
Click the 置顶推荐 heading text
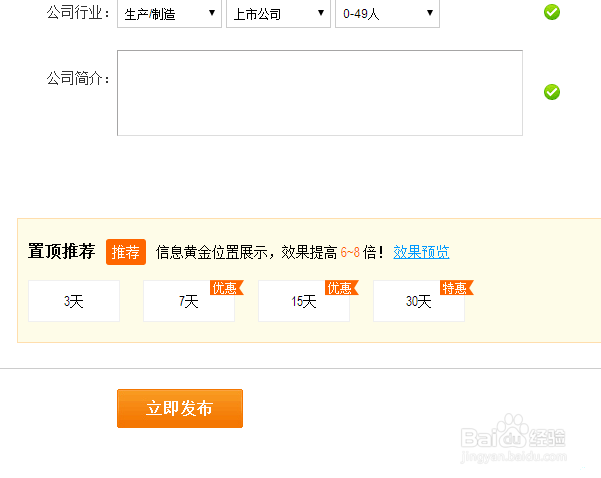(61, 251)
